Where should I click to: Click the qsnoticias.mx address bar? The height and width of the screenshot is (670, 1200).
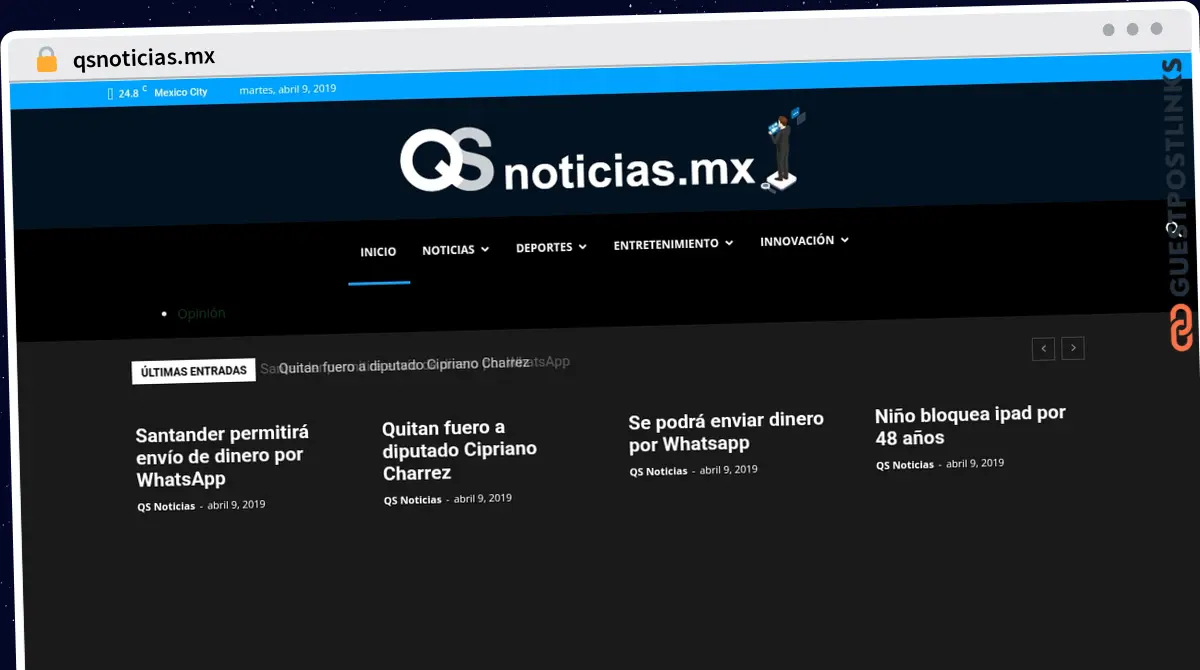pyautogui.click(x=144, y=57)
